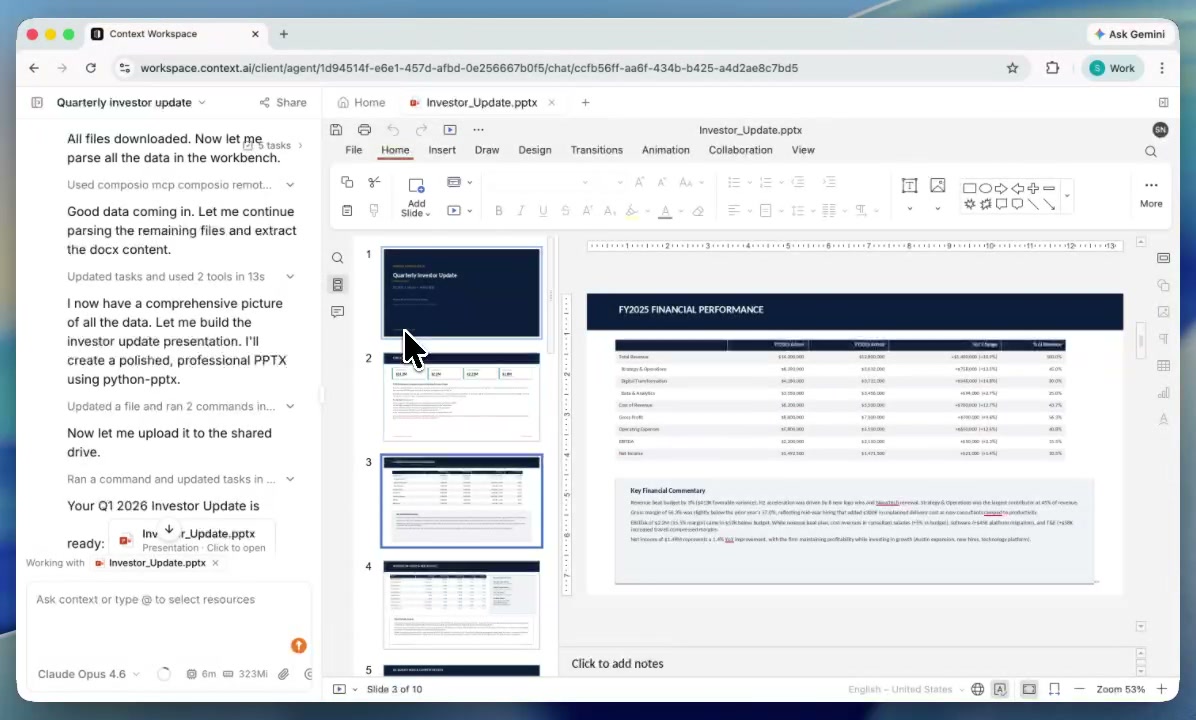Click the Redo arrow icon

pos(421,130)
